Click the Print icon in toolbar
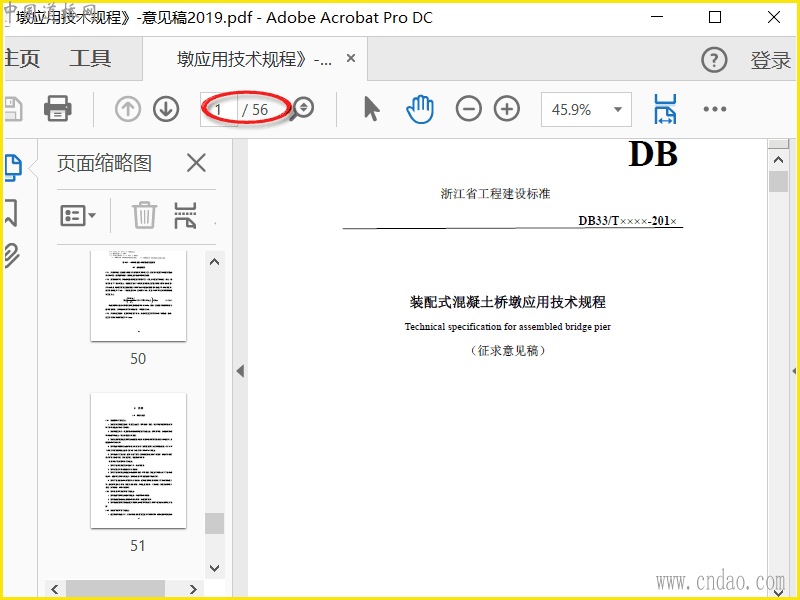This screenshot has height=600, width=800. pos(58,108)
